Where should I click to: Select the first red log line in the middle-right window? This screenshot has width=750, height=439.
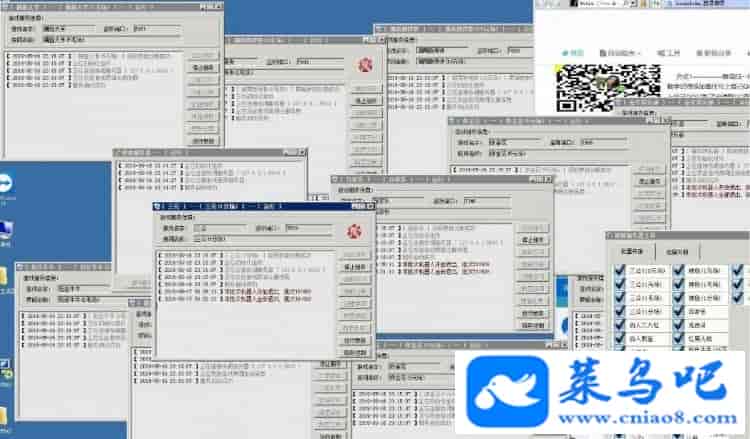click(x=434, y=264)
